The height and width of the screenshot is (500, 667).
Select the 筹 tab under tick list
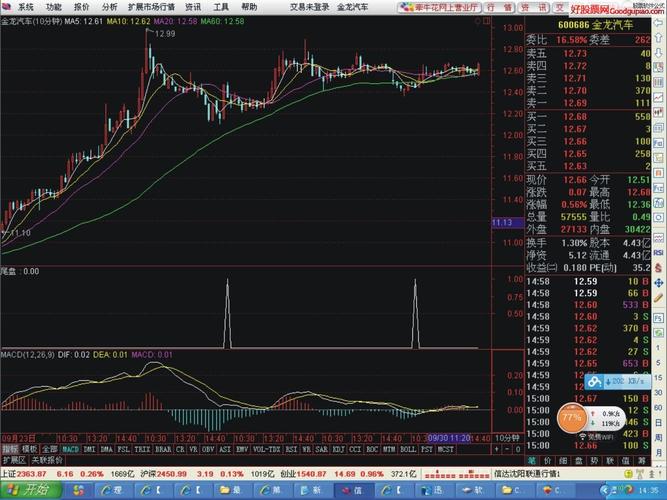click(641, 460)
